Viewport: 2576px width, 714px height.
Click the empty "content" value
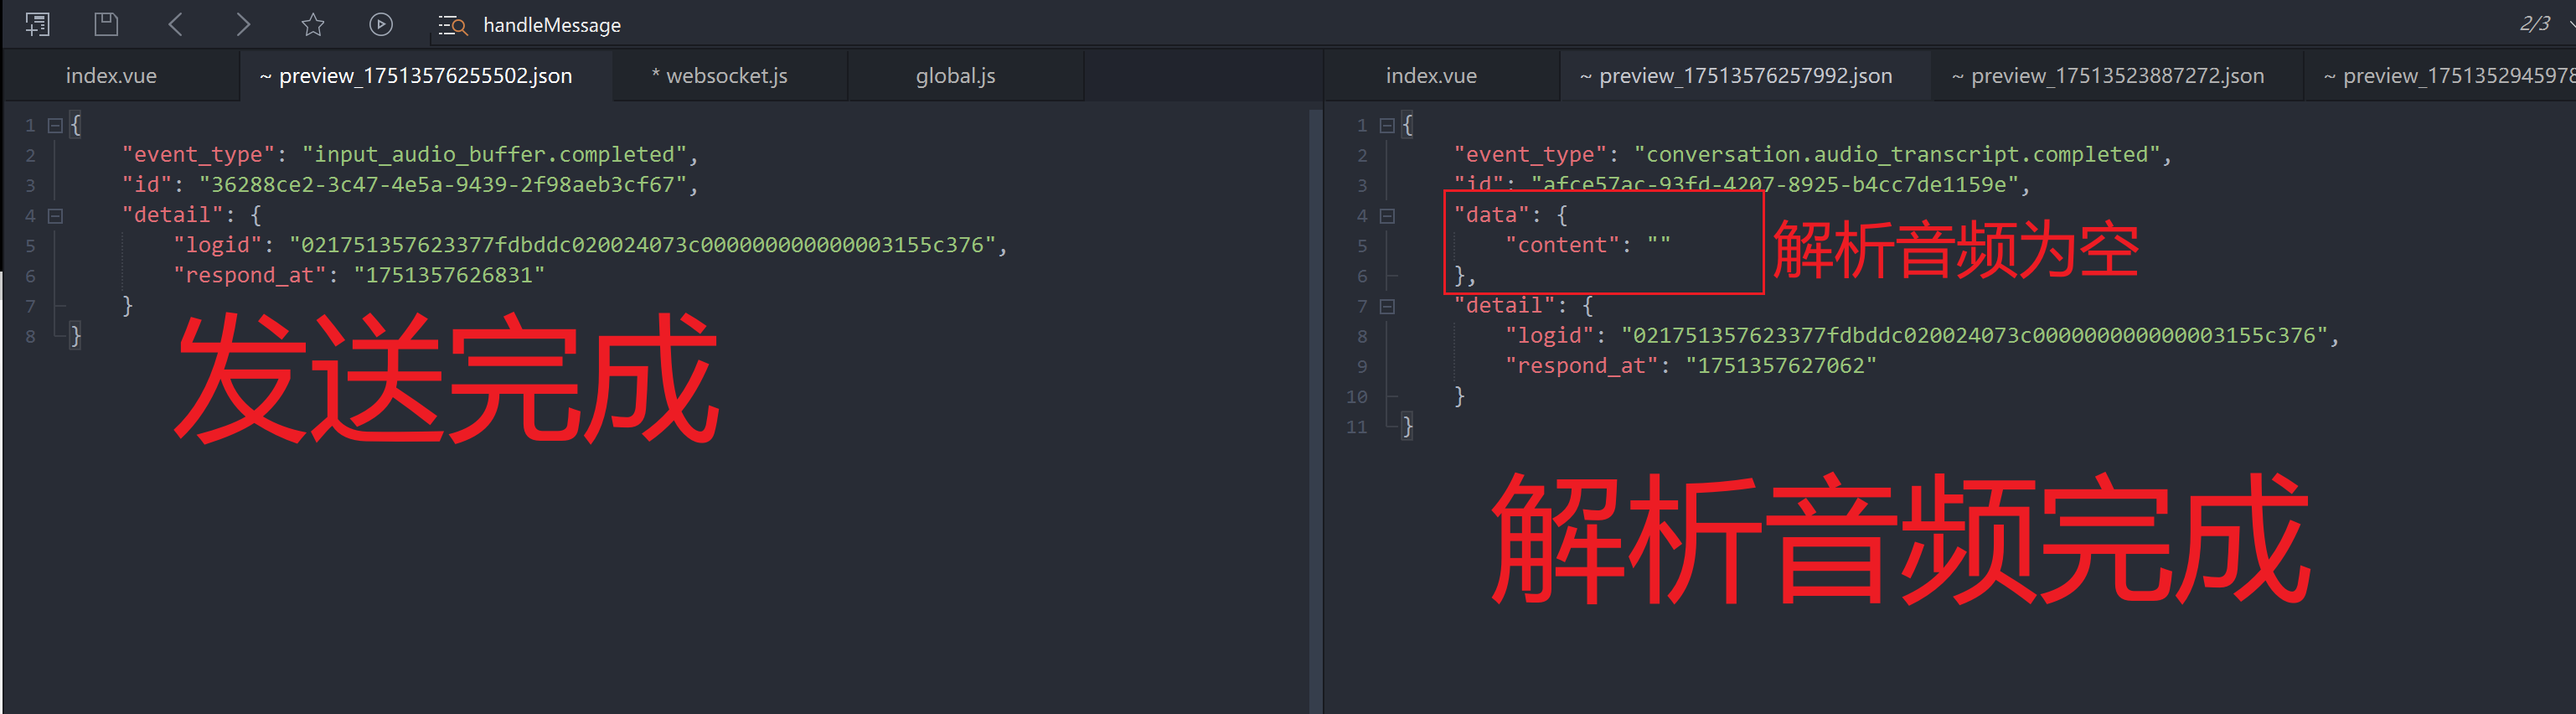(1658, 245)
